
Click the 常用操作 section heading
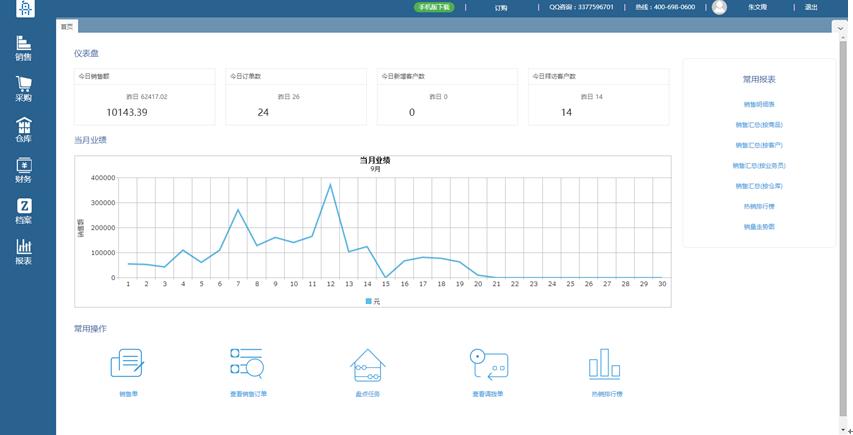coord(90,328)
